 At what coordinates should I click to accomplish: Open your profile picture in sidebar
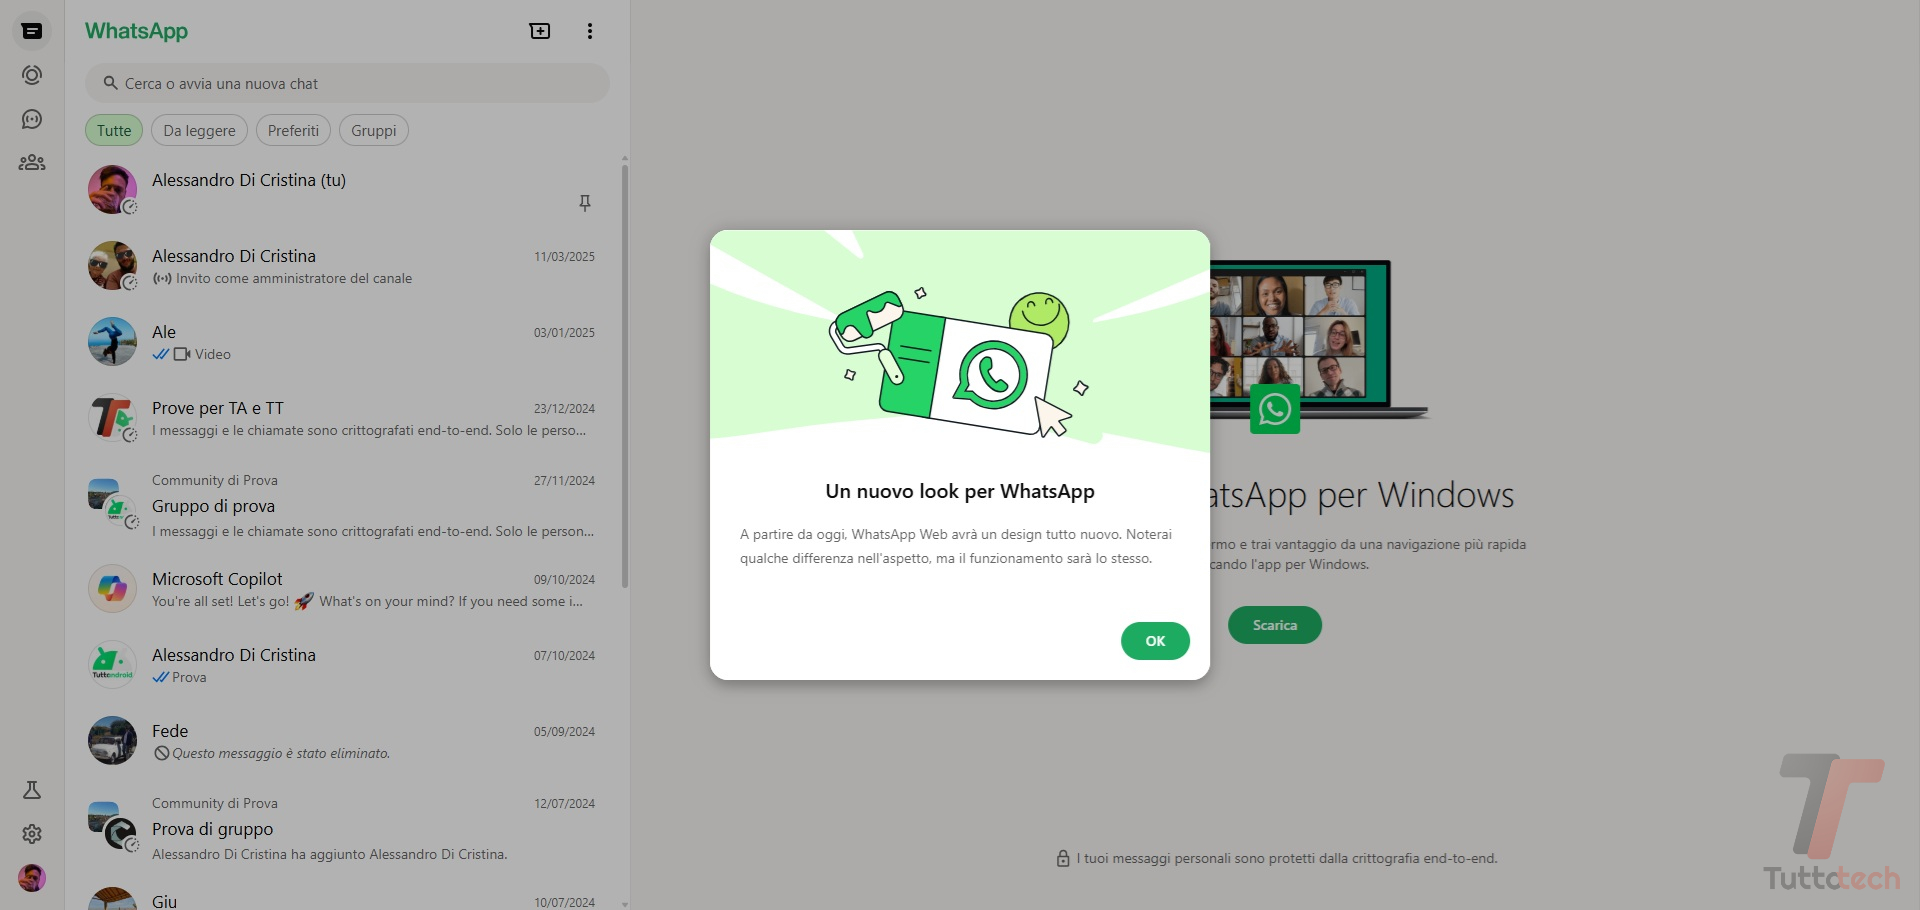[32, 878]
